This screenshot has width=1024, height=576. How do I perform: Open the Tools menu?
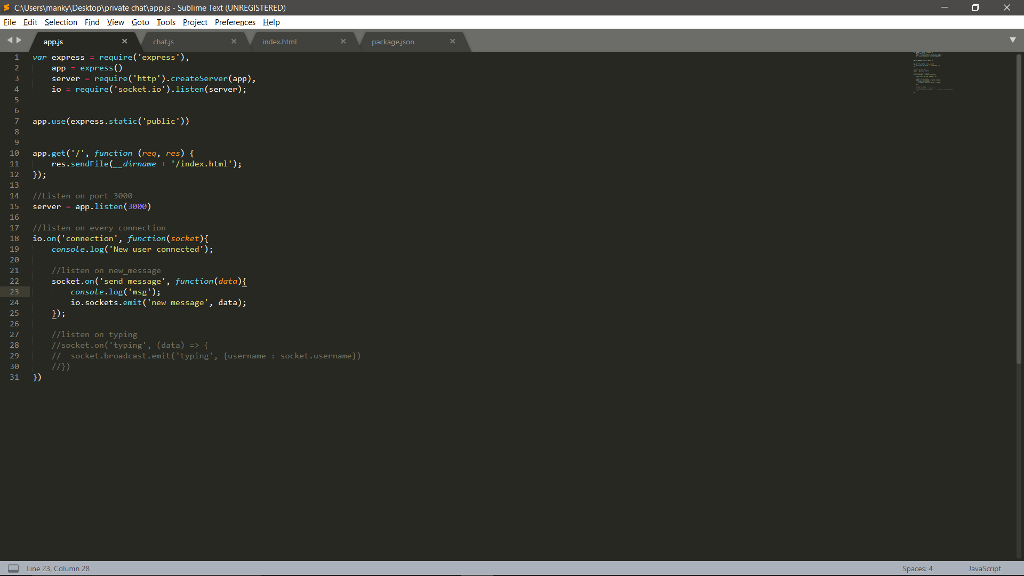click(166, 21)
